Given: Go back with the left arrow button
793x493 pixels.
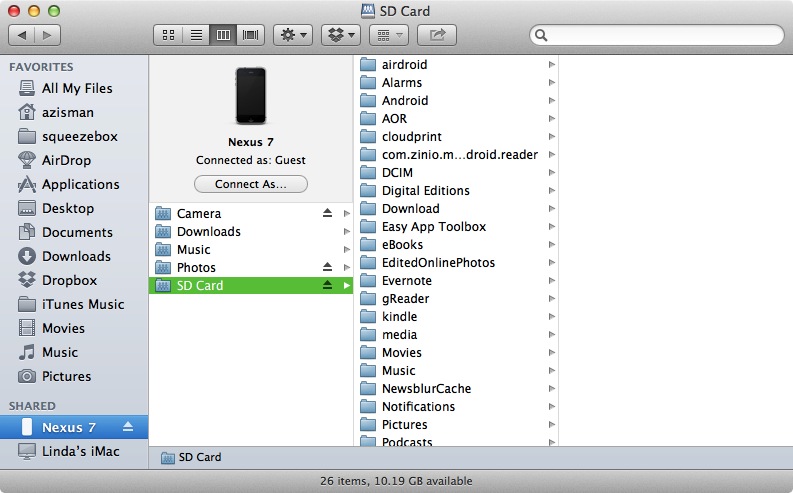Looking at the screenshot, I should click(x=22, y=35).
